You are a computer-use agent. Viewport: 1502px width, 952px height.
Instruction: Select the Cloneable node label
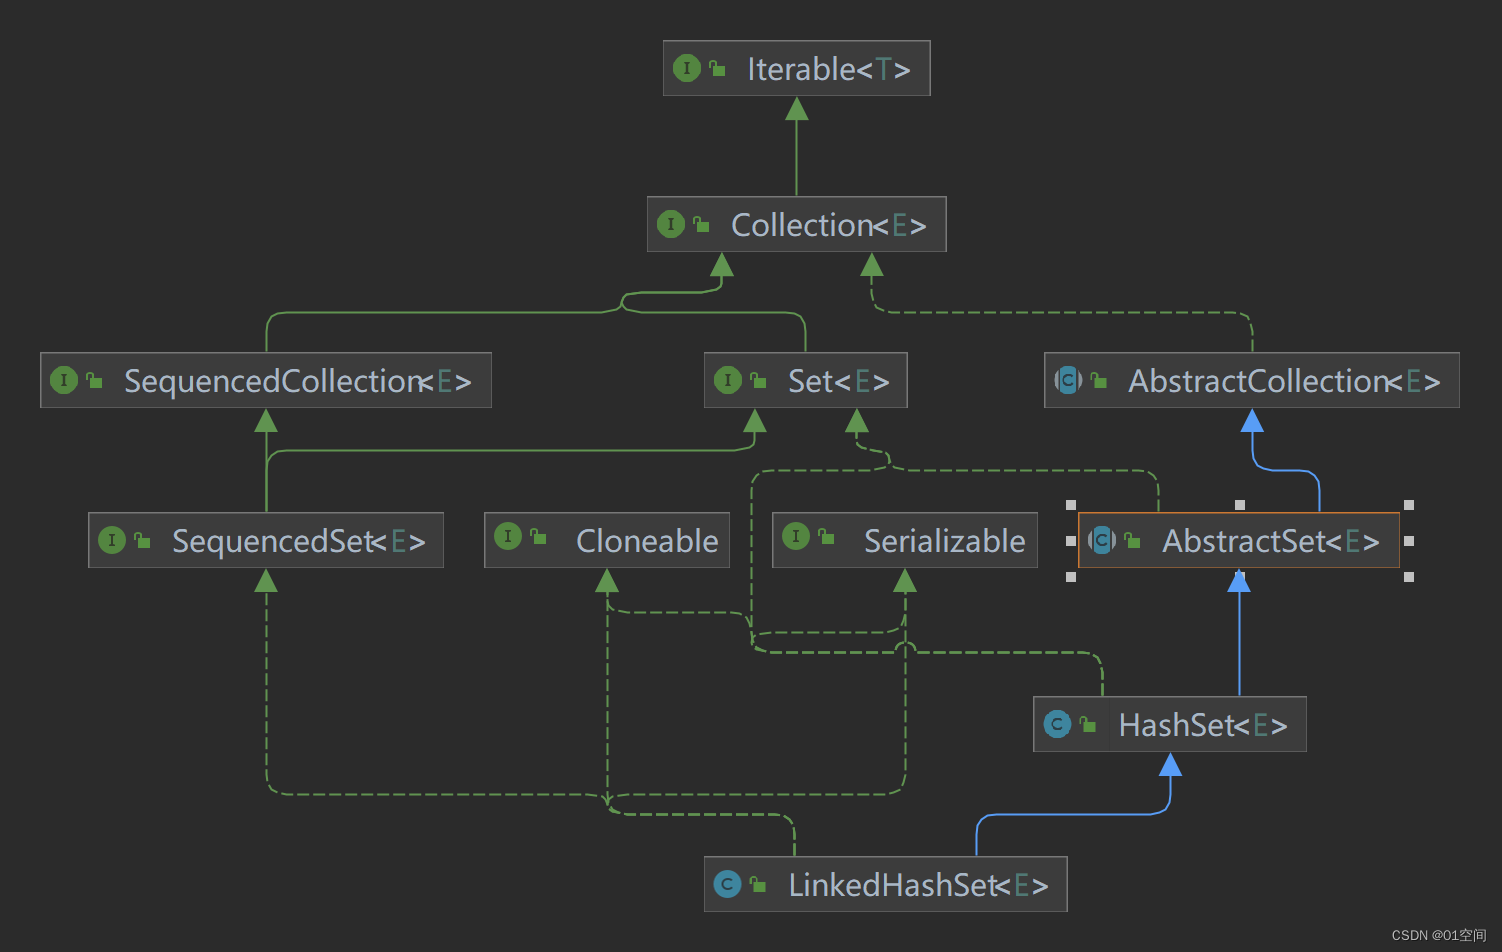(x=647, y=541)
